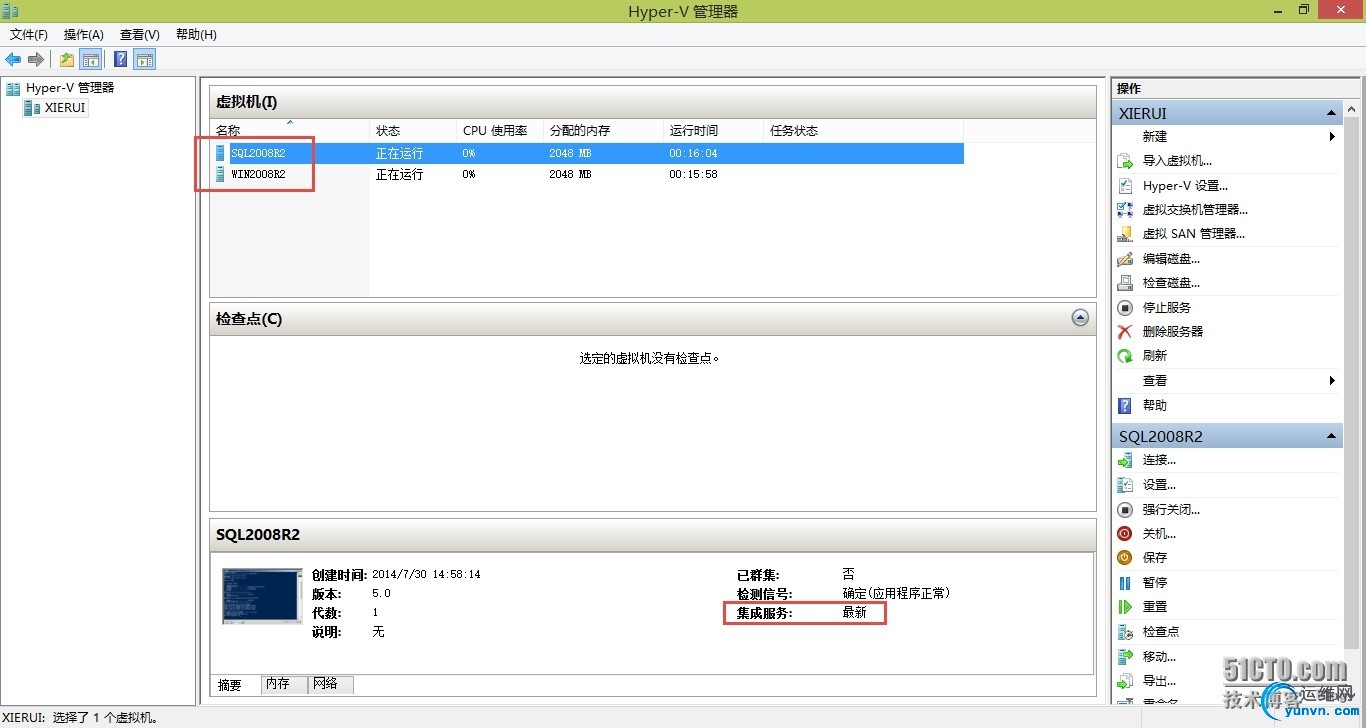Click the 最新 integration services value

click(854, 612)
